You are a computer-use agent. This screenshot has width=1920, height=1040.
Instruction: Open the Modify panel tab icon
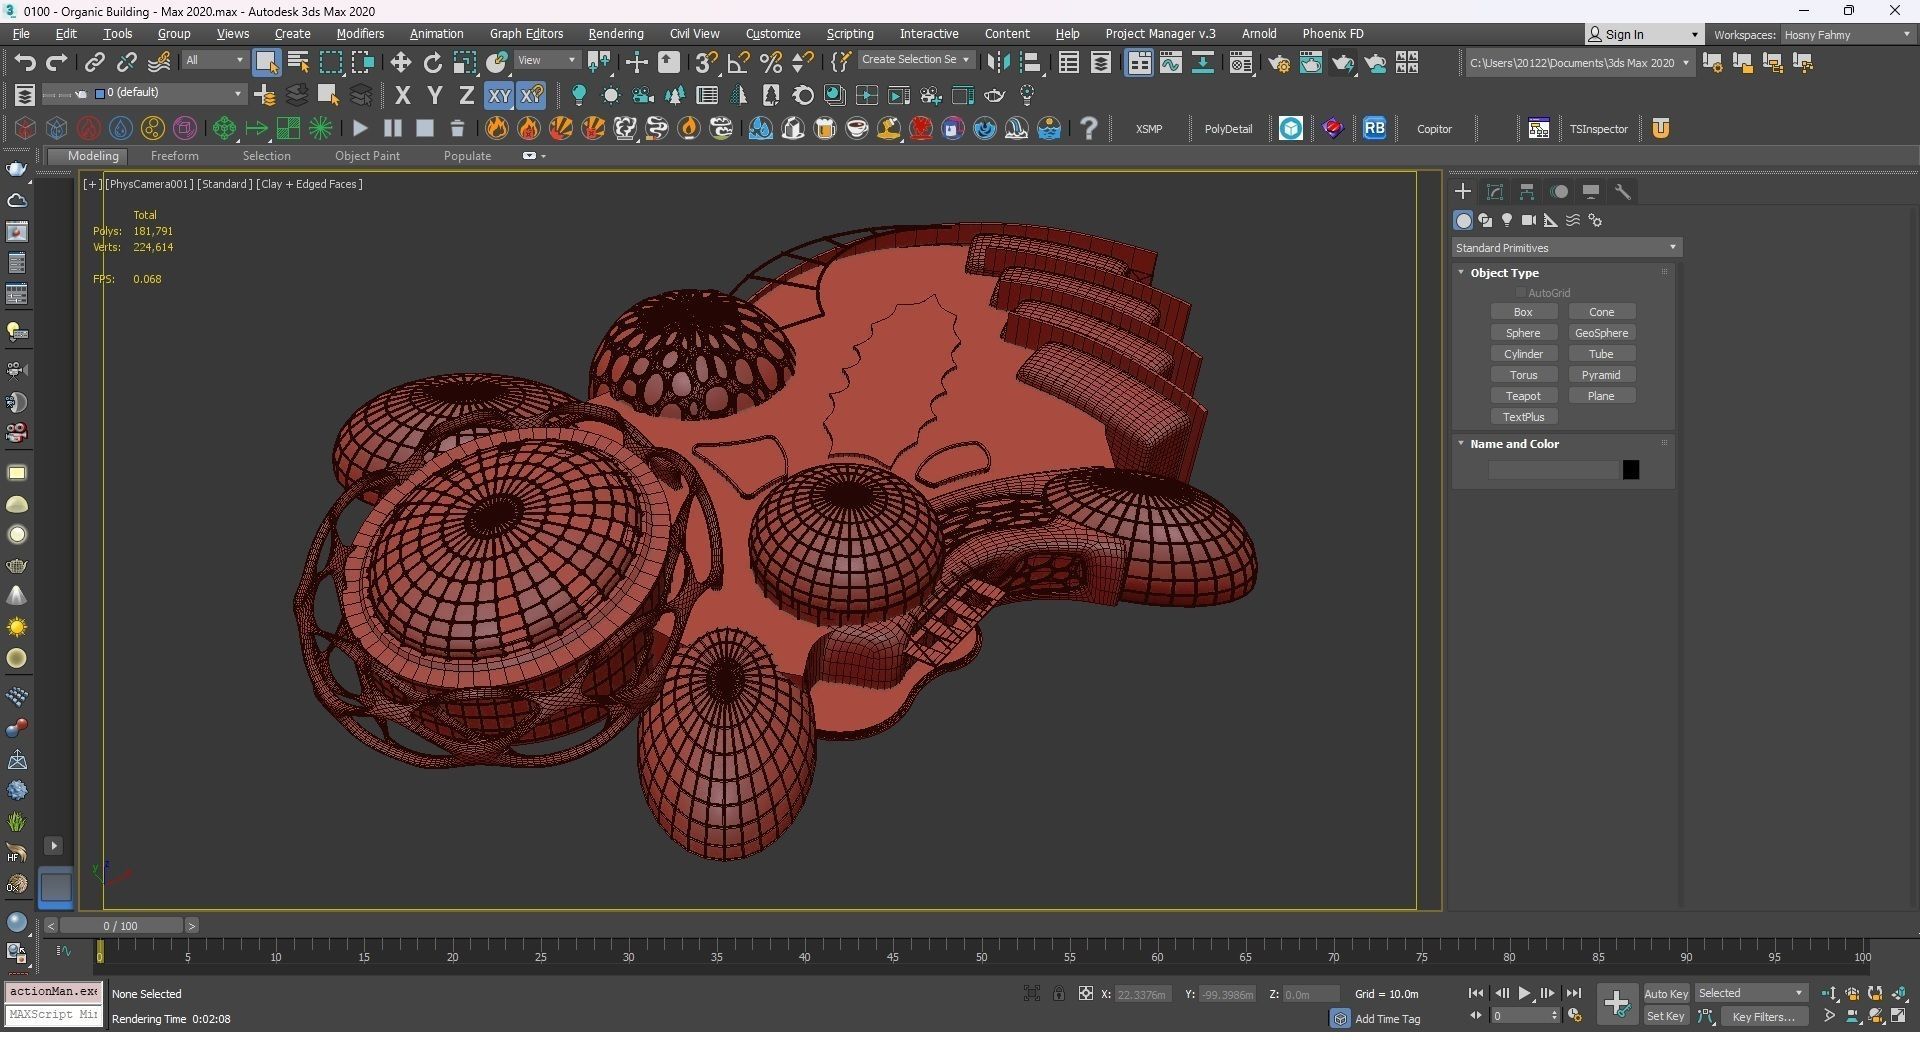click(x=1495, y=192)
